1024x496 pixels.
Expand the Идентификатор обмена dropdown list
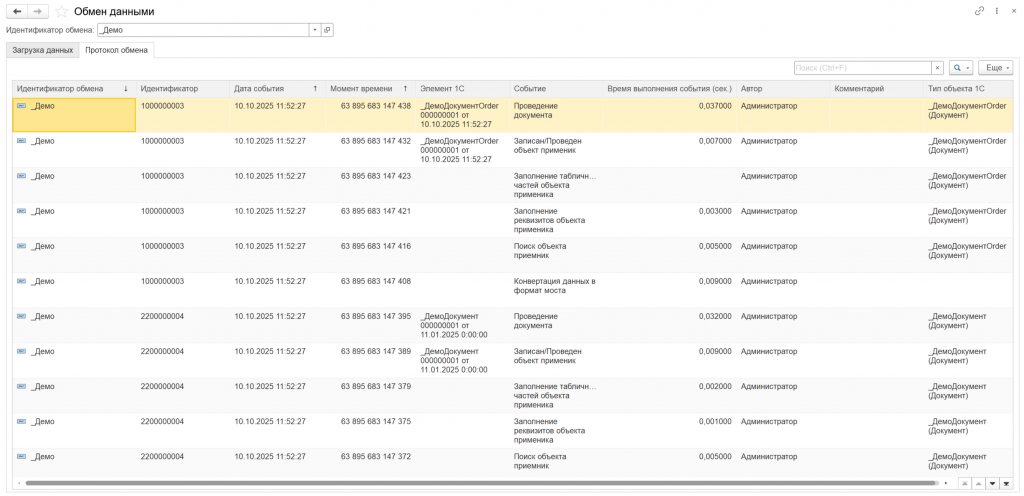click(315, 30)
